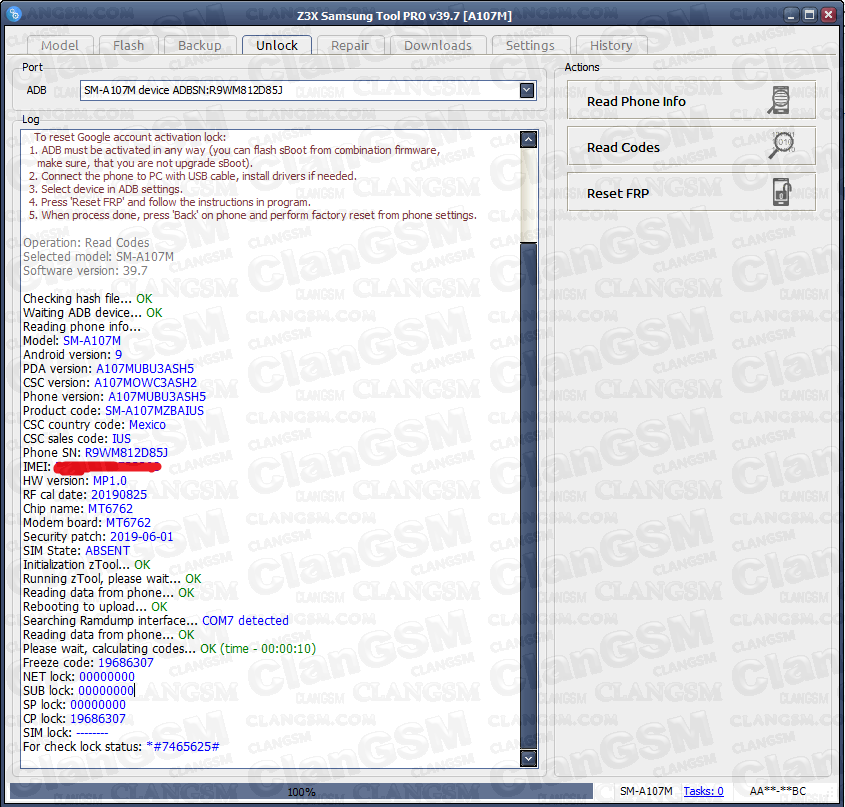Close the Z3X Samsung Tool window
The width and height of the screenshot is (845, 807).
828,15
